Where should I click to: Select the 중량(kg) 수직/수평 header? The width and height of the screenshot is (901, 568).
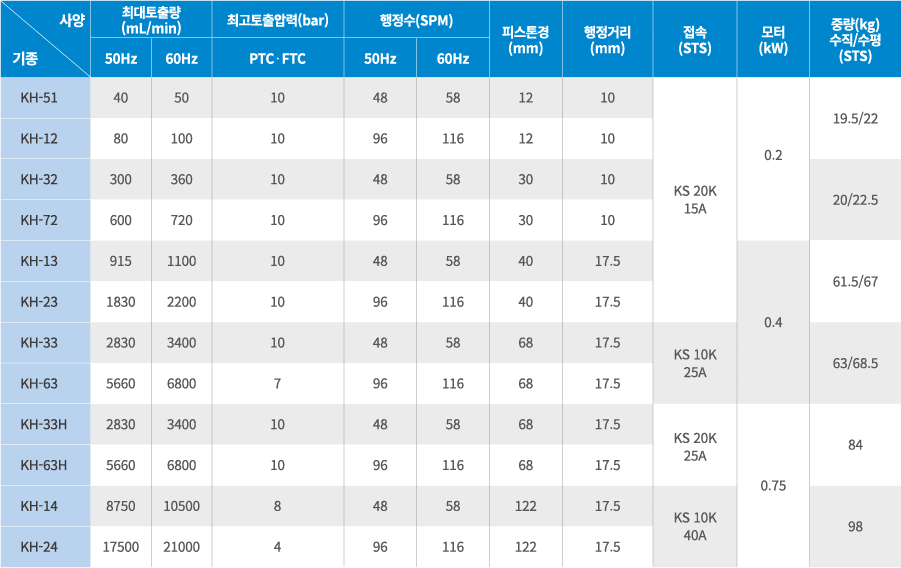[x=855, y=39]
